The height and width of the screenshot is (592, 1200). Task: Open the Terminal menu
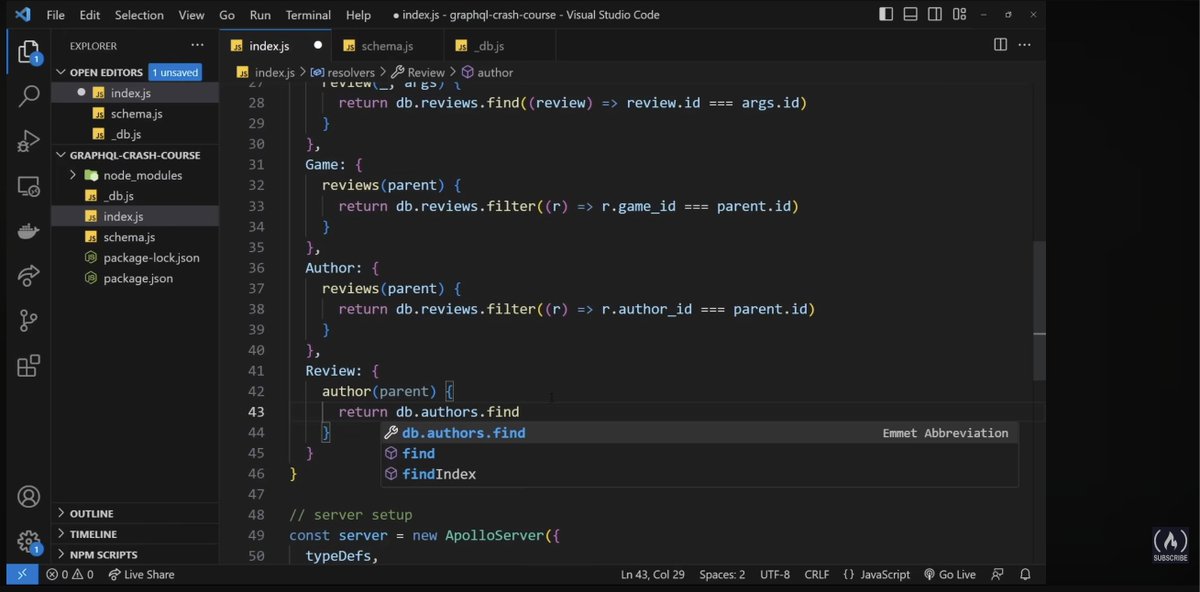click(x=308, y=15)
